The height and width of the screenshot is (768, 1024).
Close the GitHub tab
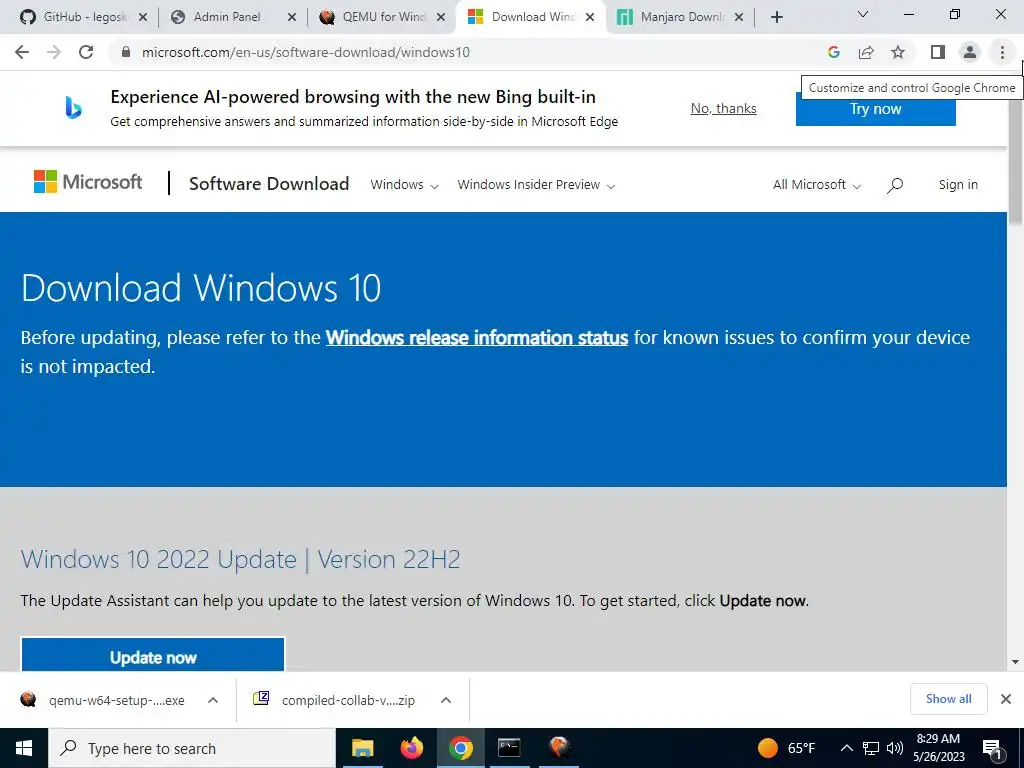[143, 18]
